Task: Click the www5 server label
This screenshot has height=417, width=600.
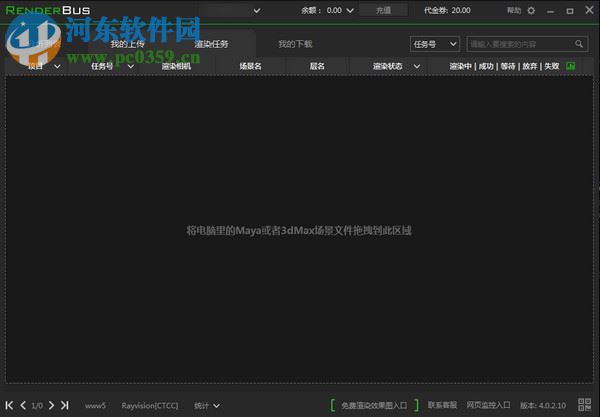Action: click(95, 406)
